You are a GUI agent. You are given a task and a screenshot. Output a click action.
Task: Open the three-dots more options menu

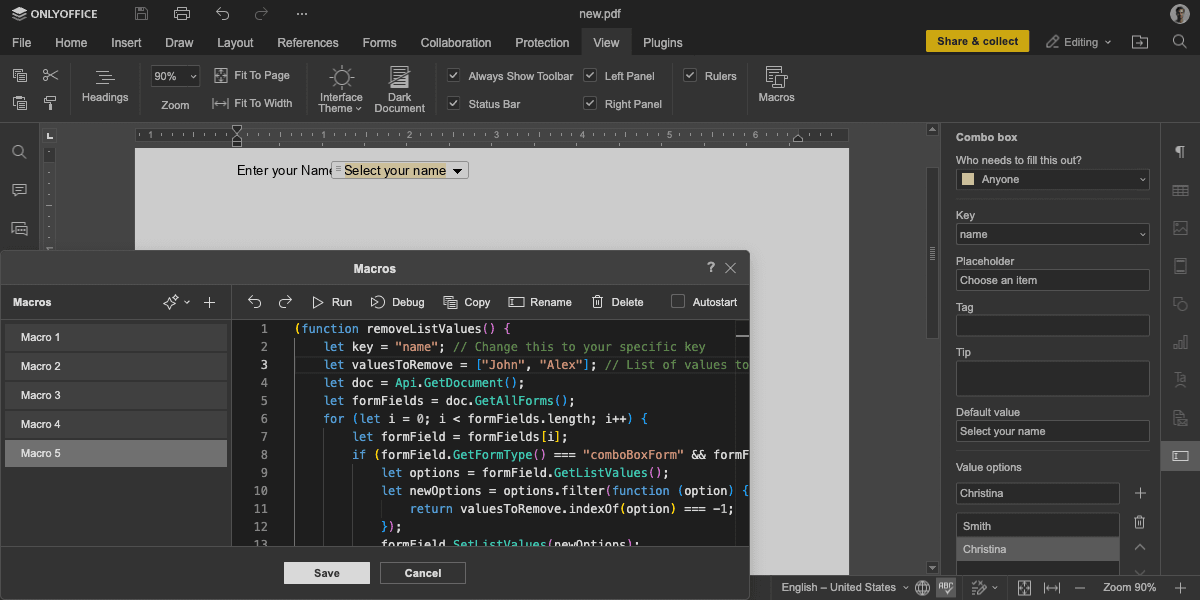pyautogui.click(x=302, y=14)
